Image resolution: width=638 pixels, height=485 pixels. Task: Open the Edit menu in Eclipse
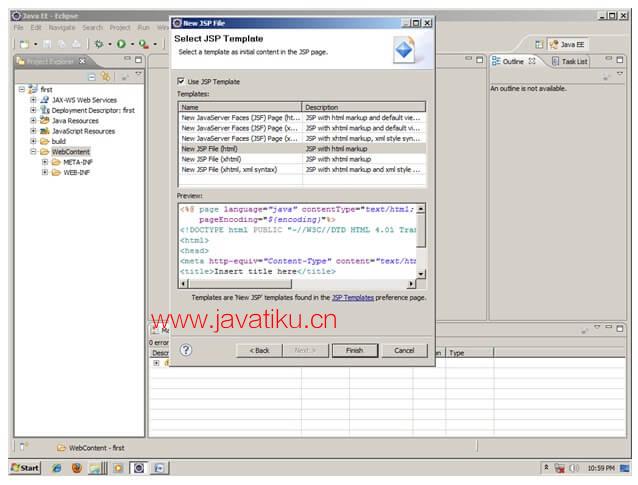point(36,28)
